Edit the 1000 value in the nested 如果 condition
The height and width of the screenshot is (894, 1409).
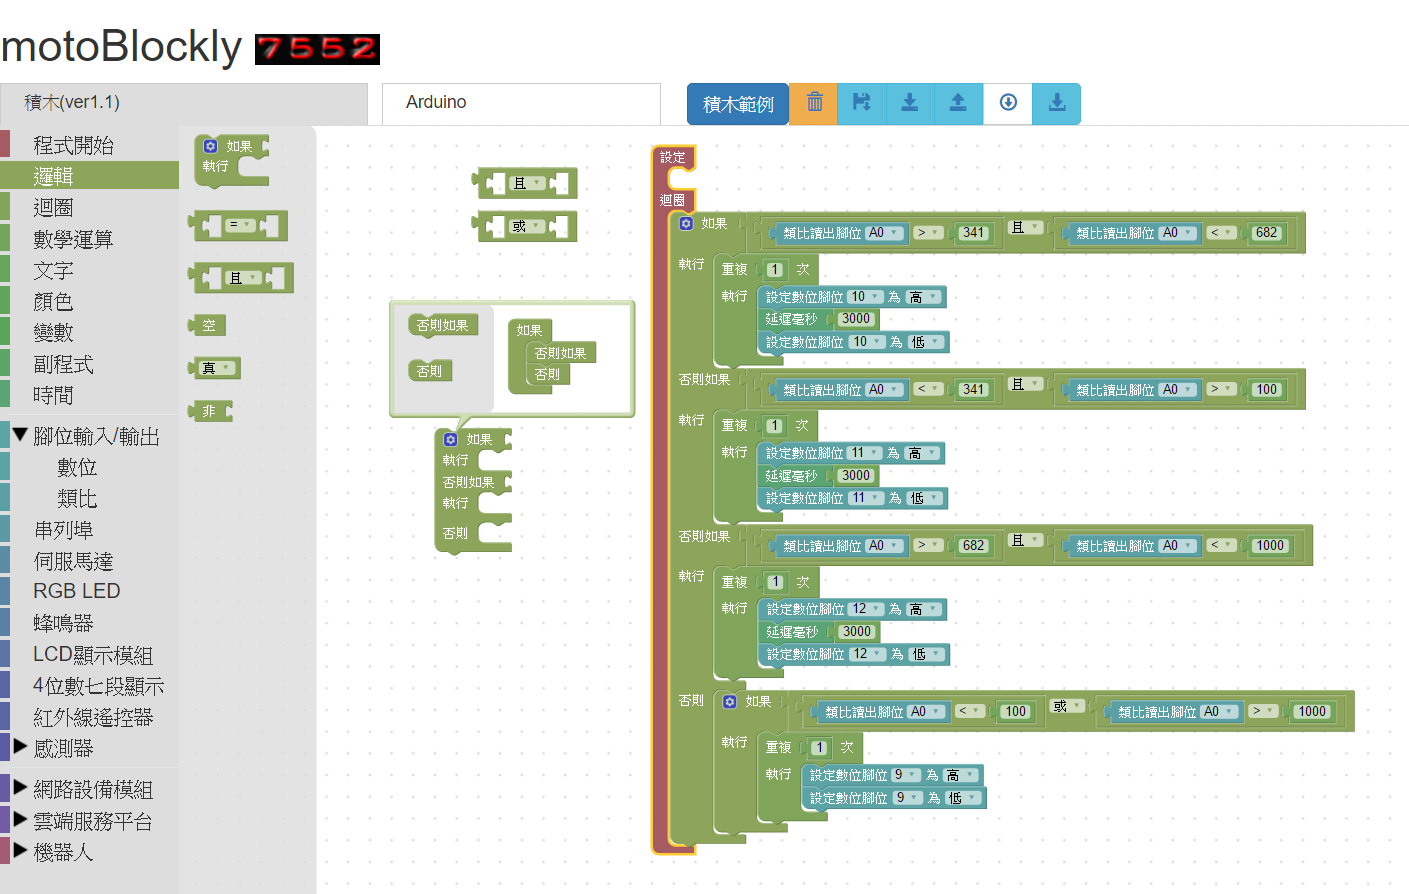[x=1312, y=712]
